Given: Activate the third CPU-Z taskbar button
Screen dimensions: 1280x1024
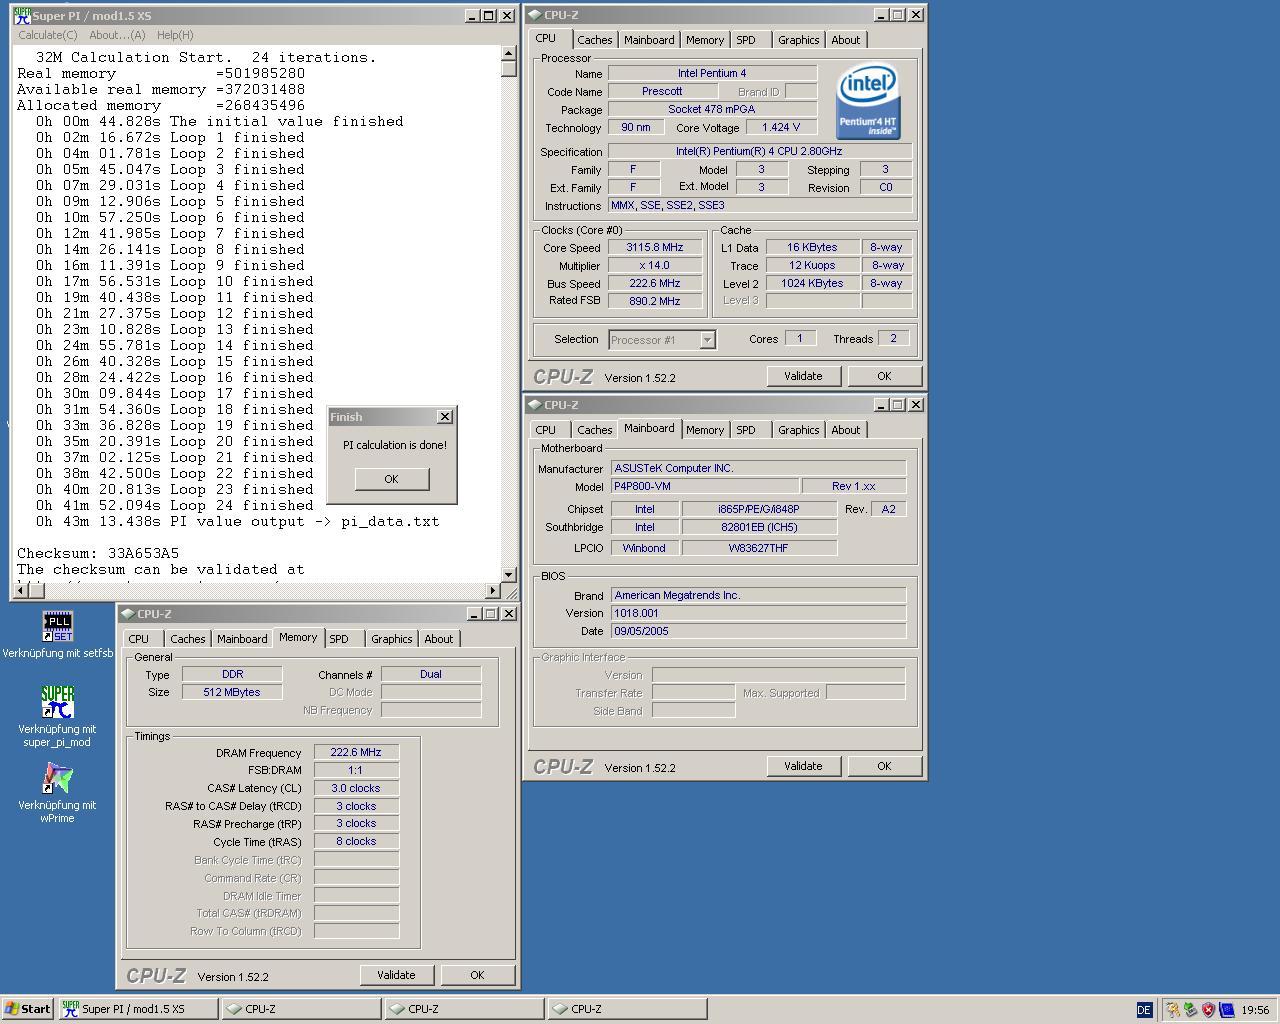Looking at the screenshot, I should [x=627, y=1009].
